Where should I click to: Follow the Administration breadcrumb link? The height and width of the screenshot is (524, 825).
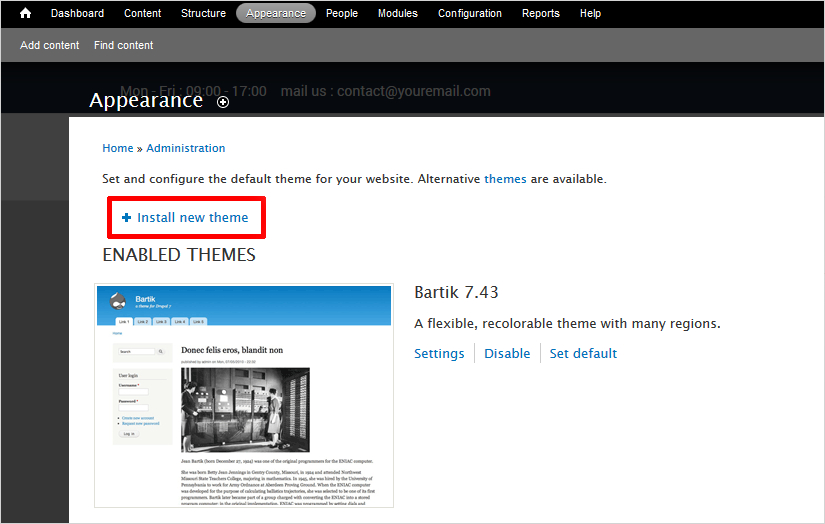pyautogui.click(x=186, y=148)
